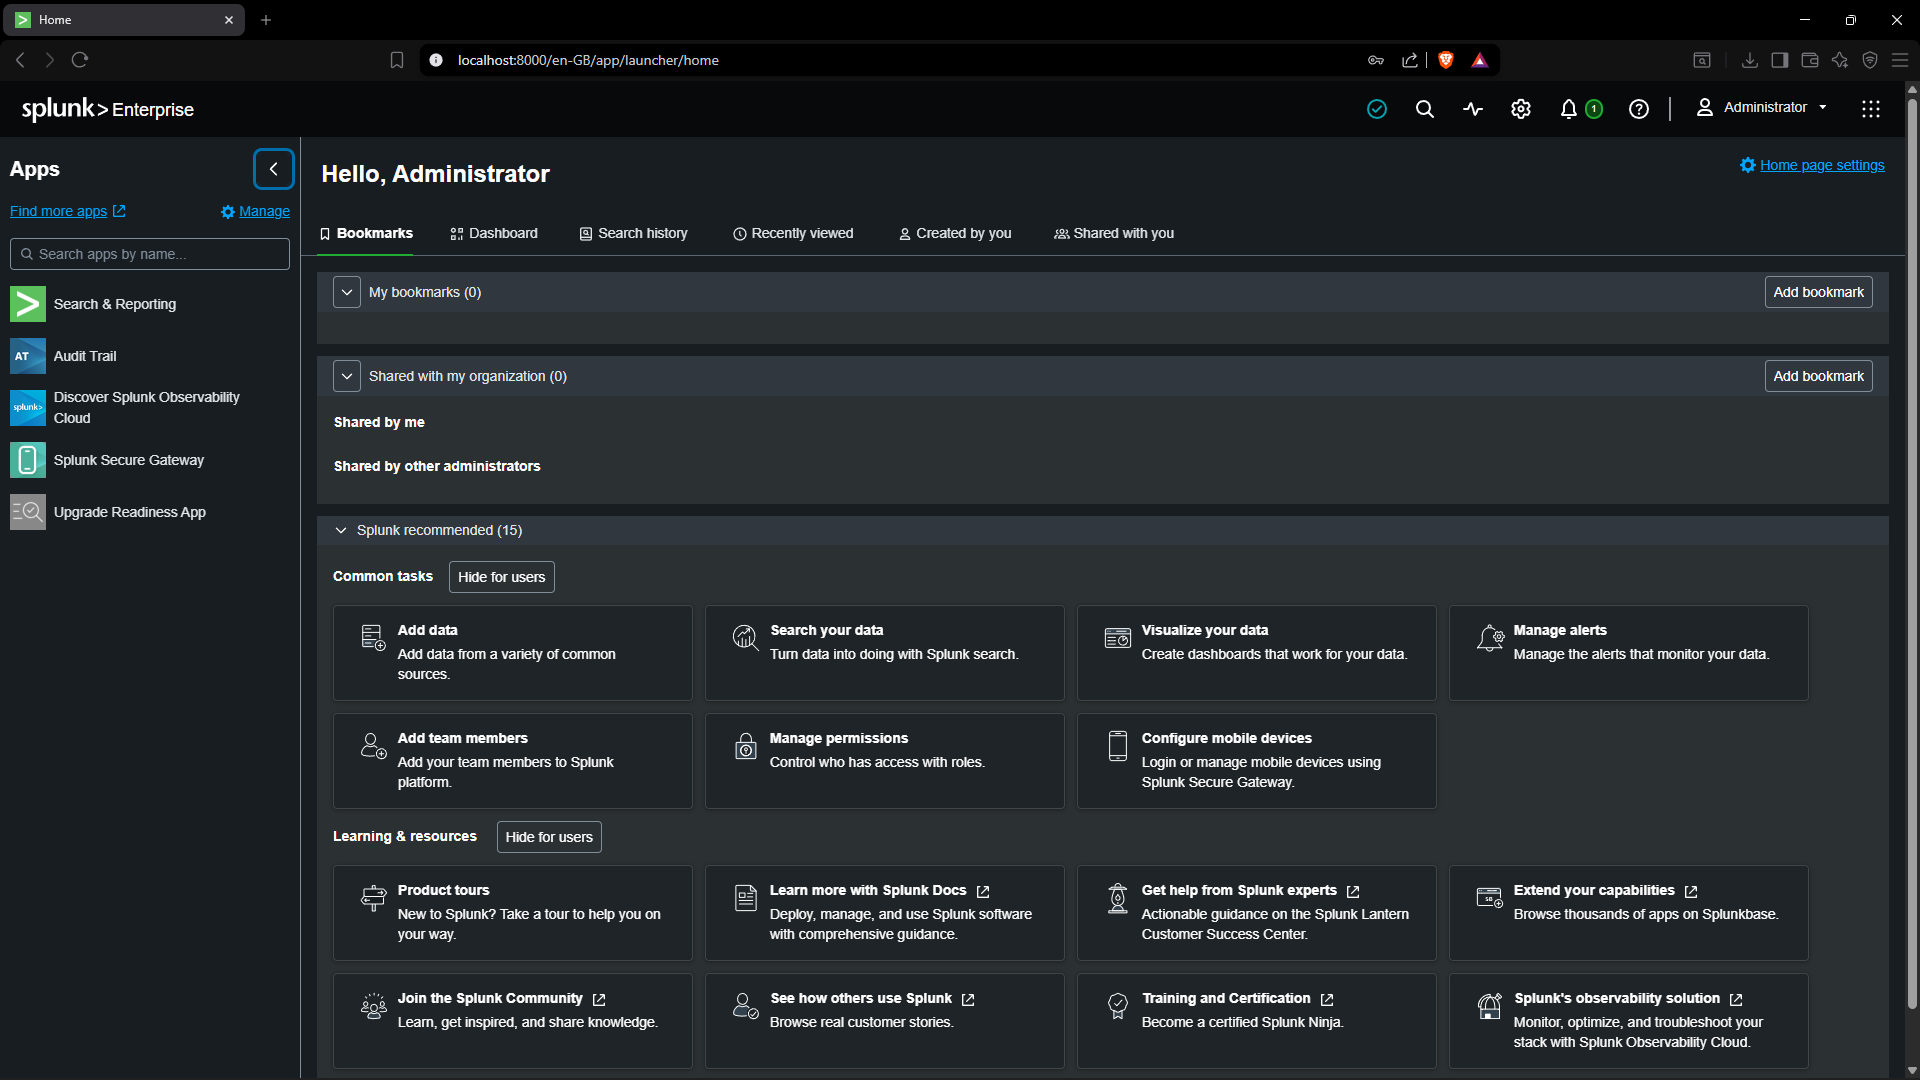Click the Splunk Enterprise logo

click(108, 109)
